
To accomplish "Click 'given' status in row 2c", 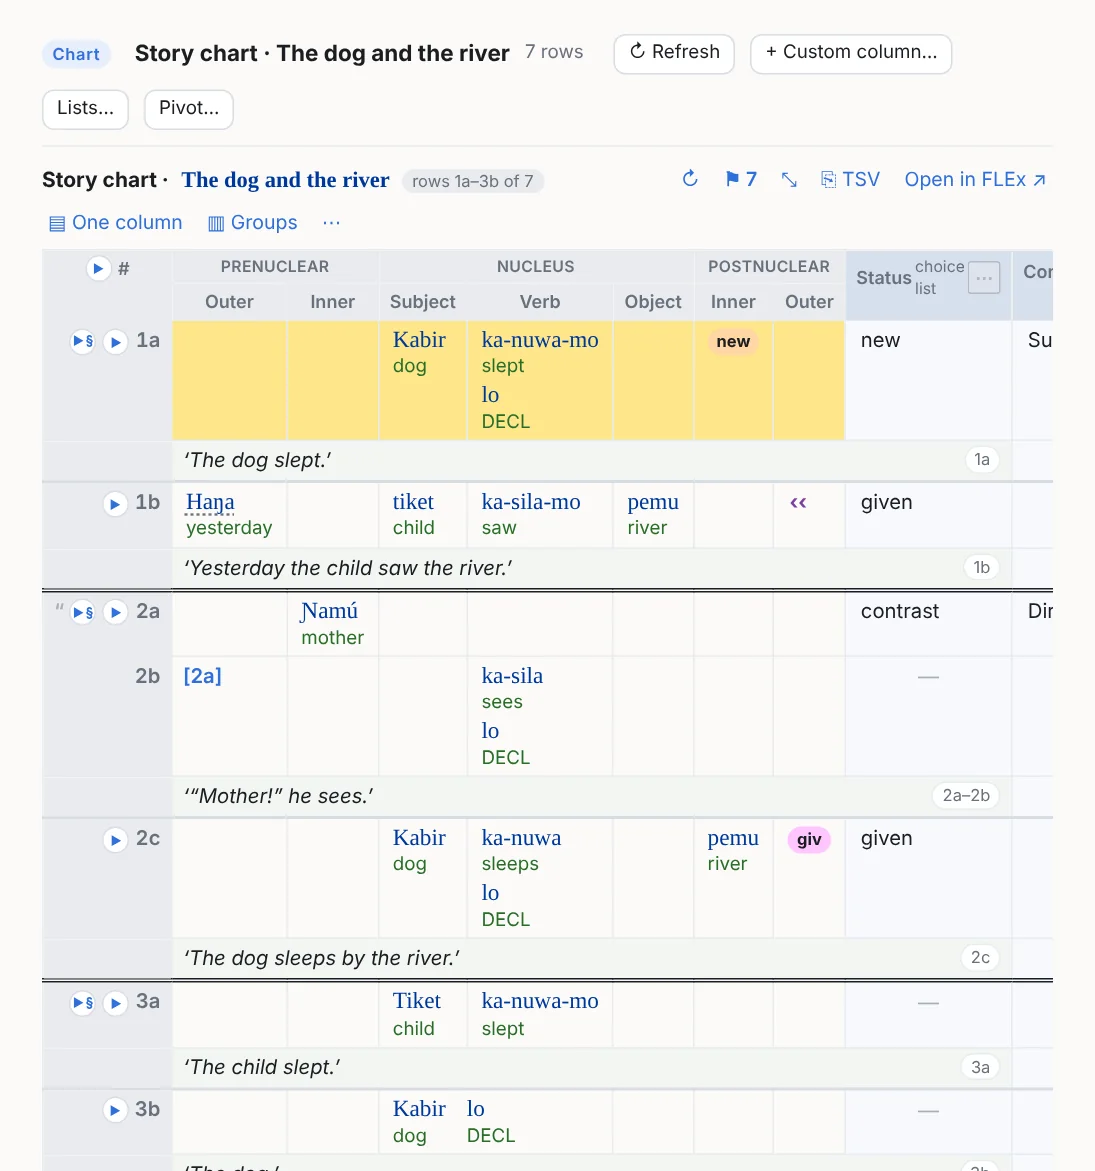I will point(886,839).
